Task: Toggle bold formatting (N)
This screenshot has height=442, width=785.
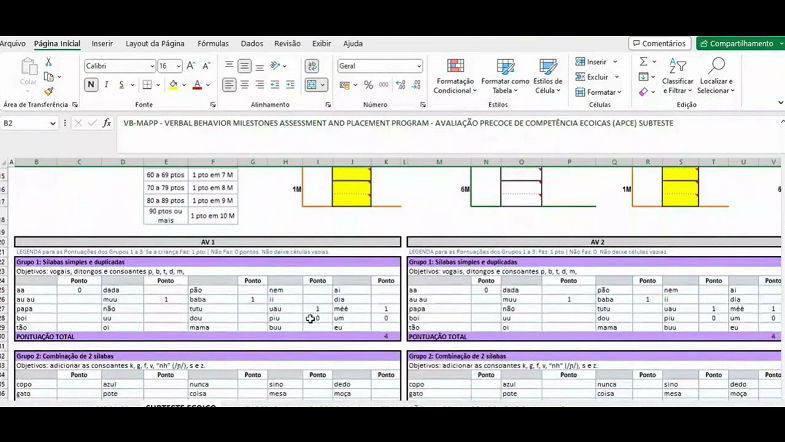Action: tap(91, 85)
